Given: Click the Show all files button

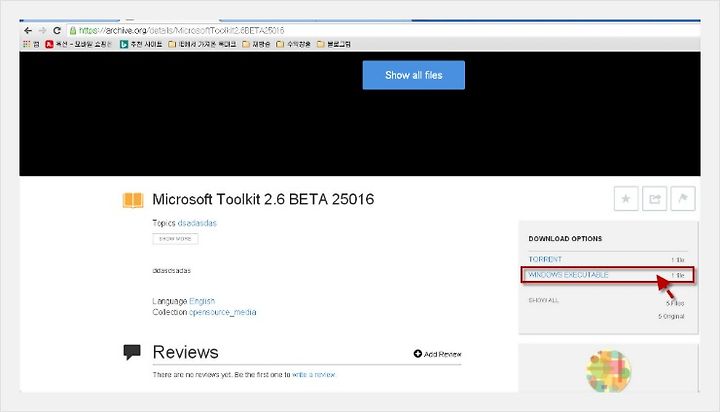Looking at the screenshot, I should 413,75.
